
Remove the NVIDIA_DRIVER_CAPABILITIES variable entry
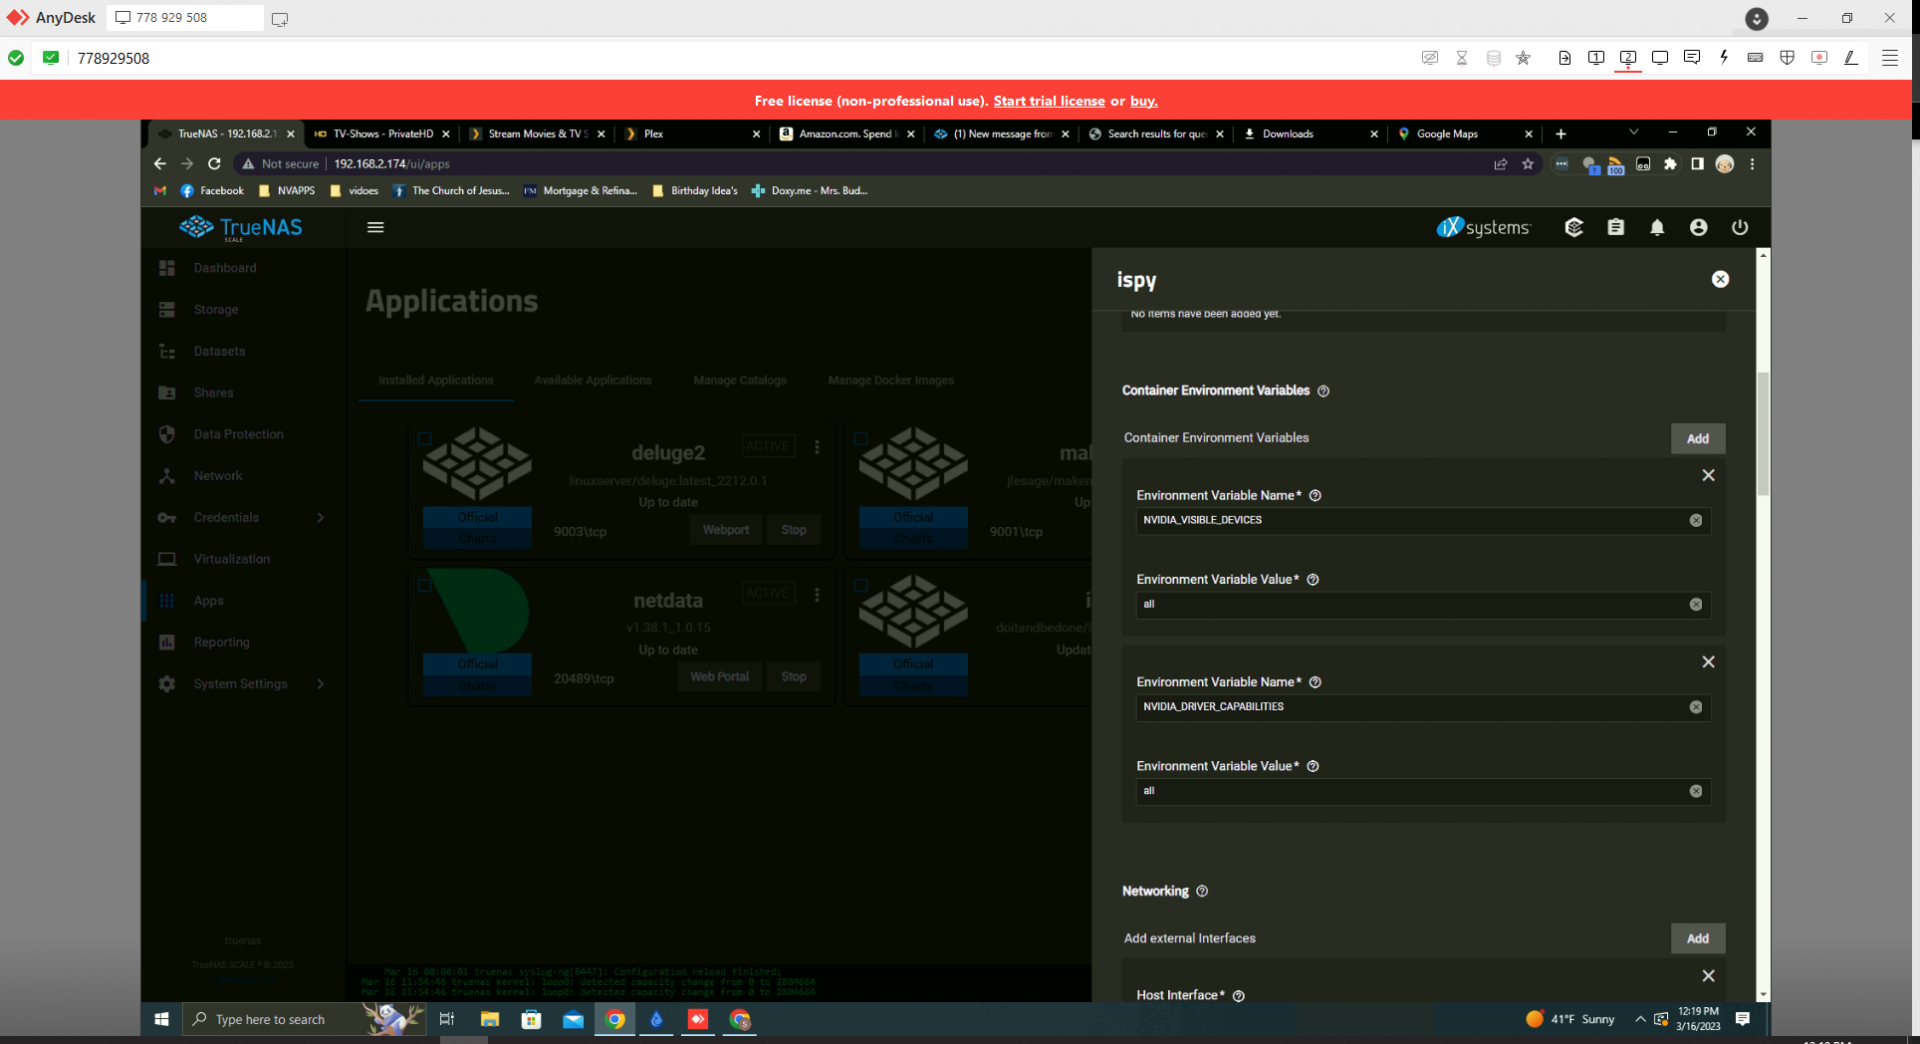(1708, 662)
